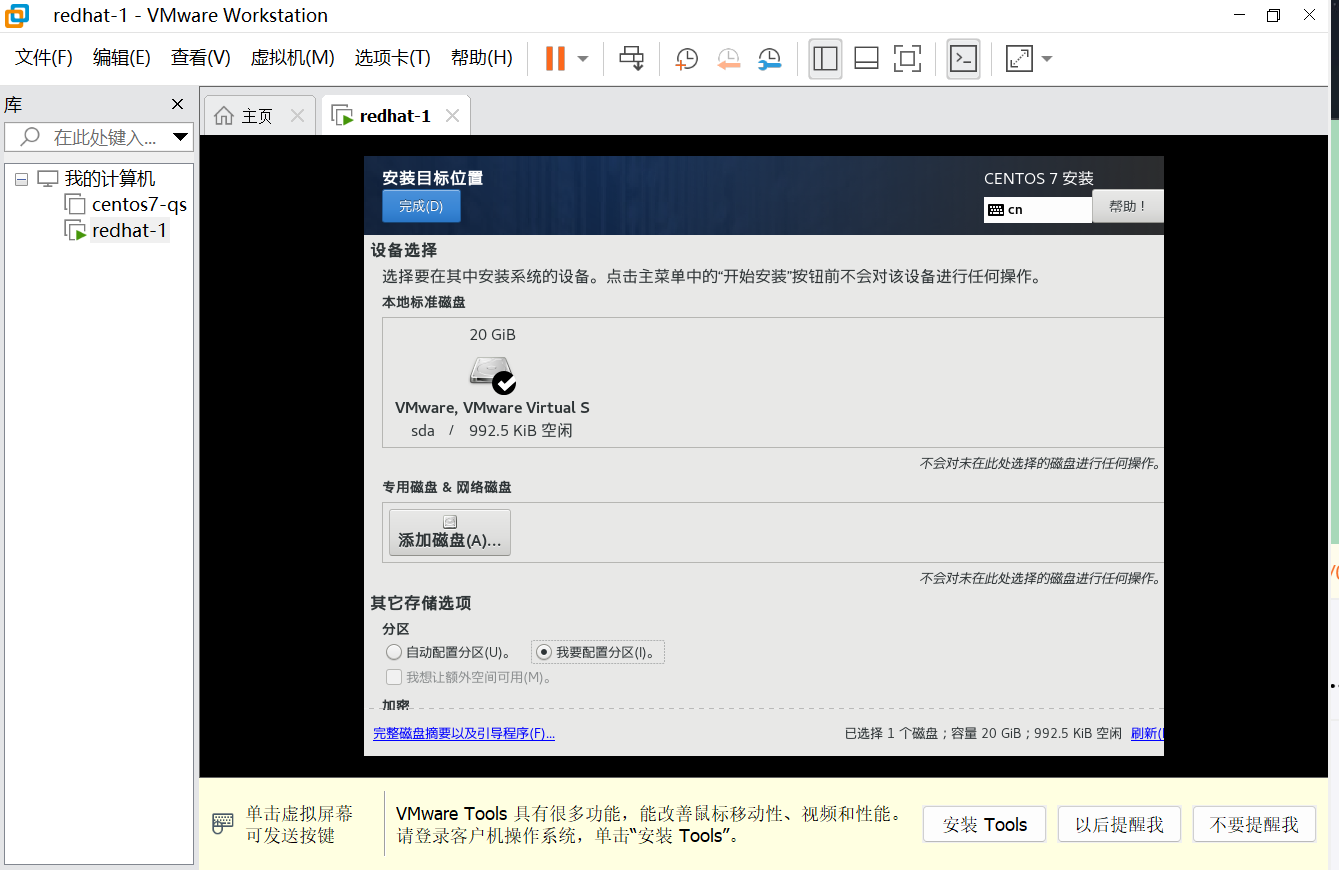The image size is (1339, 870).
Task: Expand the library search dropdown
Action: coord(180,137)
